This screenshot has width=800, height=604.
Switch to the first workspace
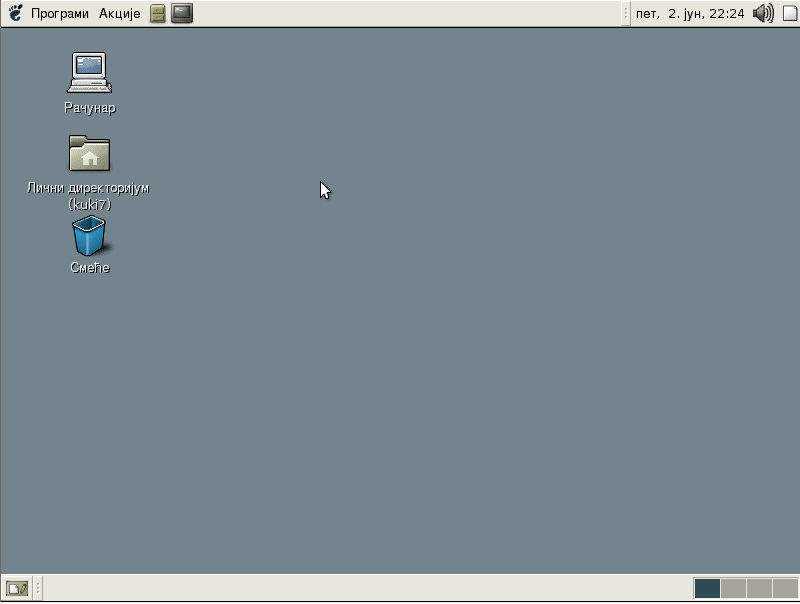pyautogui.click(x=707, y=588)
